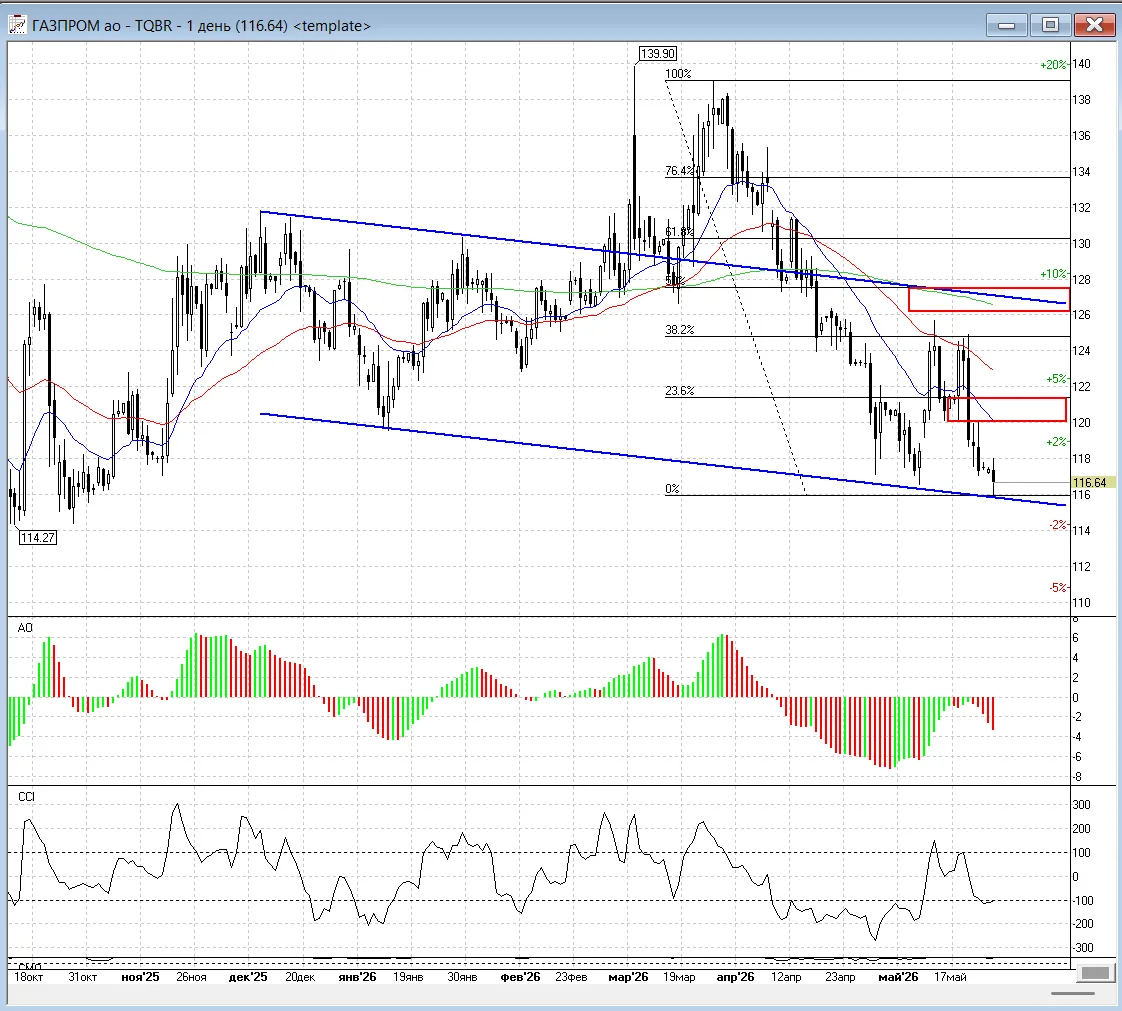Image resolution: width=1122 pixels, height=1011 pixels.
Task: Maximize the ГАЗПРОМ chart window
Action: click(1050, 25)
